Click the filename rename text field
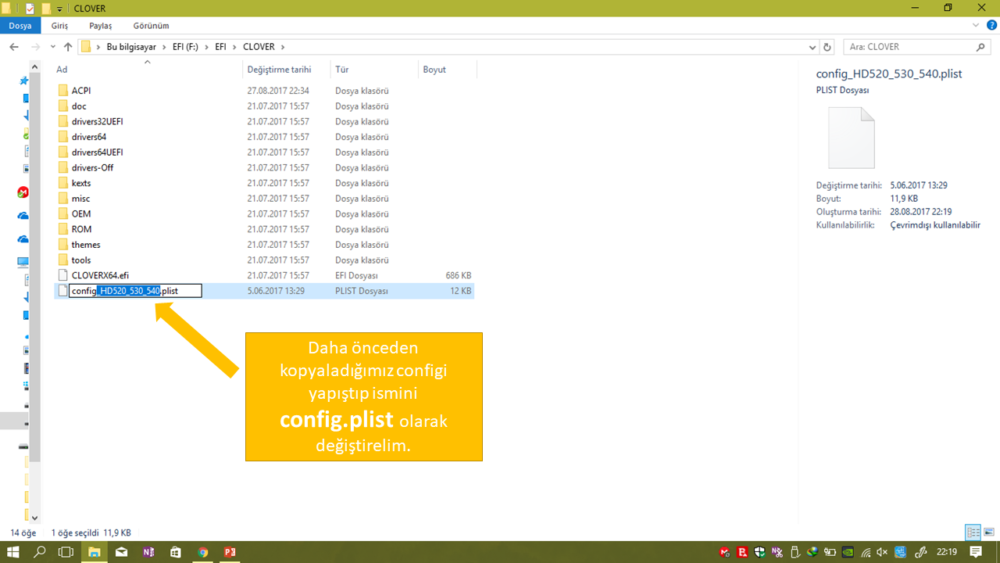This screenshot has width=1000, height=563. [x=135, y=291]
